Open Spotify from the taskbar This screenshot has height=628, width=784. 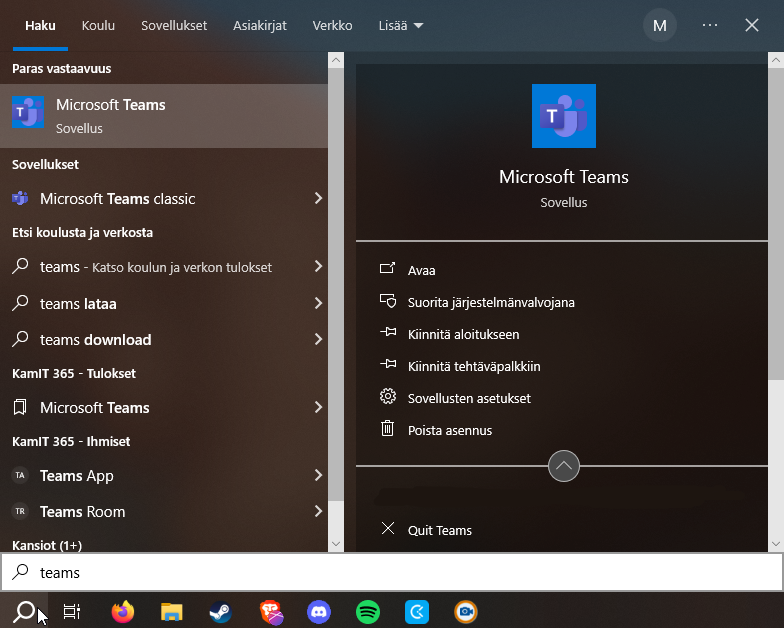[x=368, y=612]
